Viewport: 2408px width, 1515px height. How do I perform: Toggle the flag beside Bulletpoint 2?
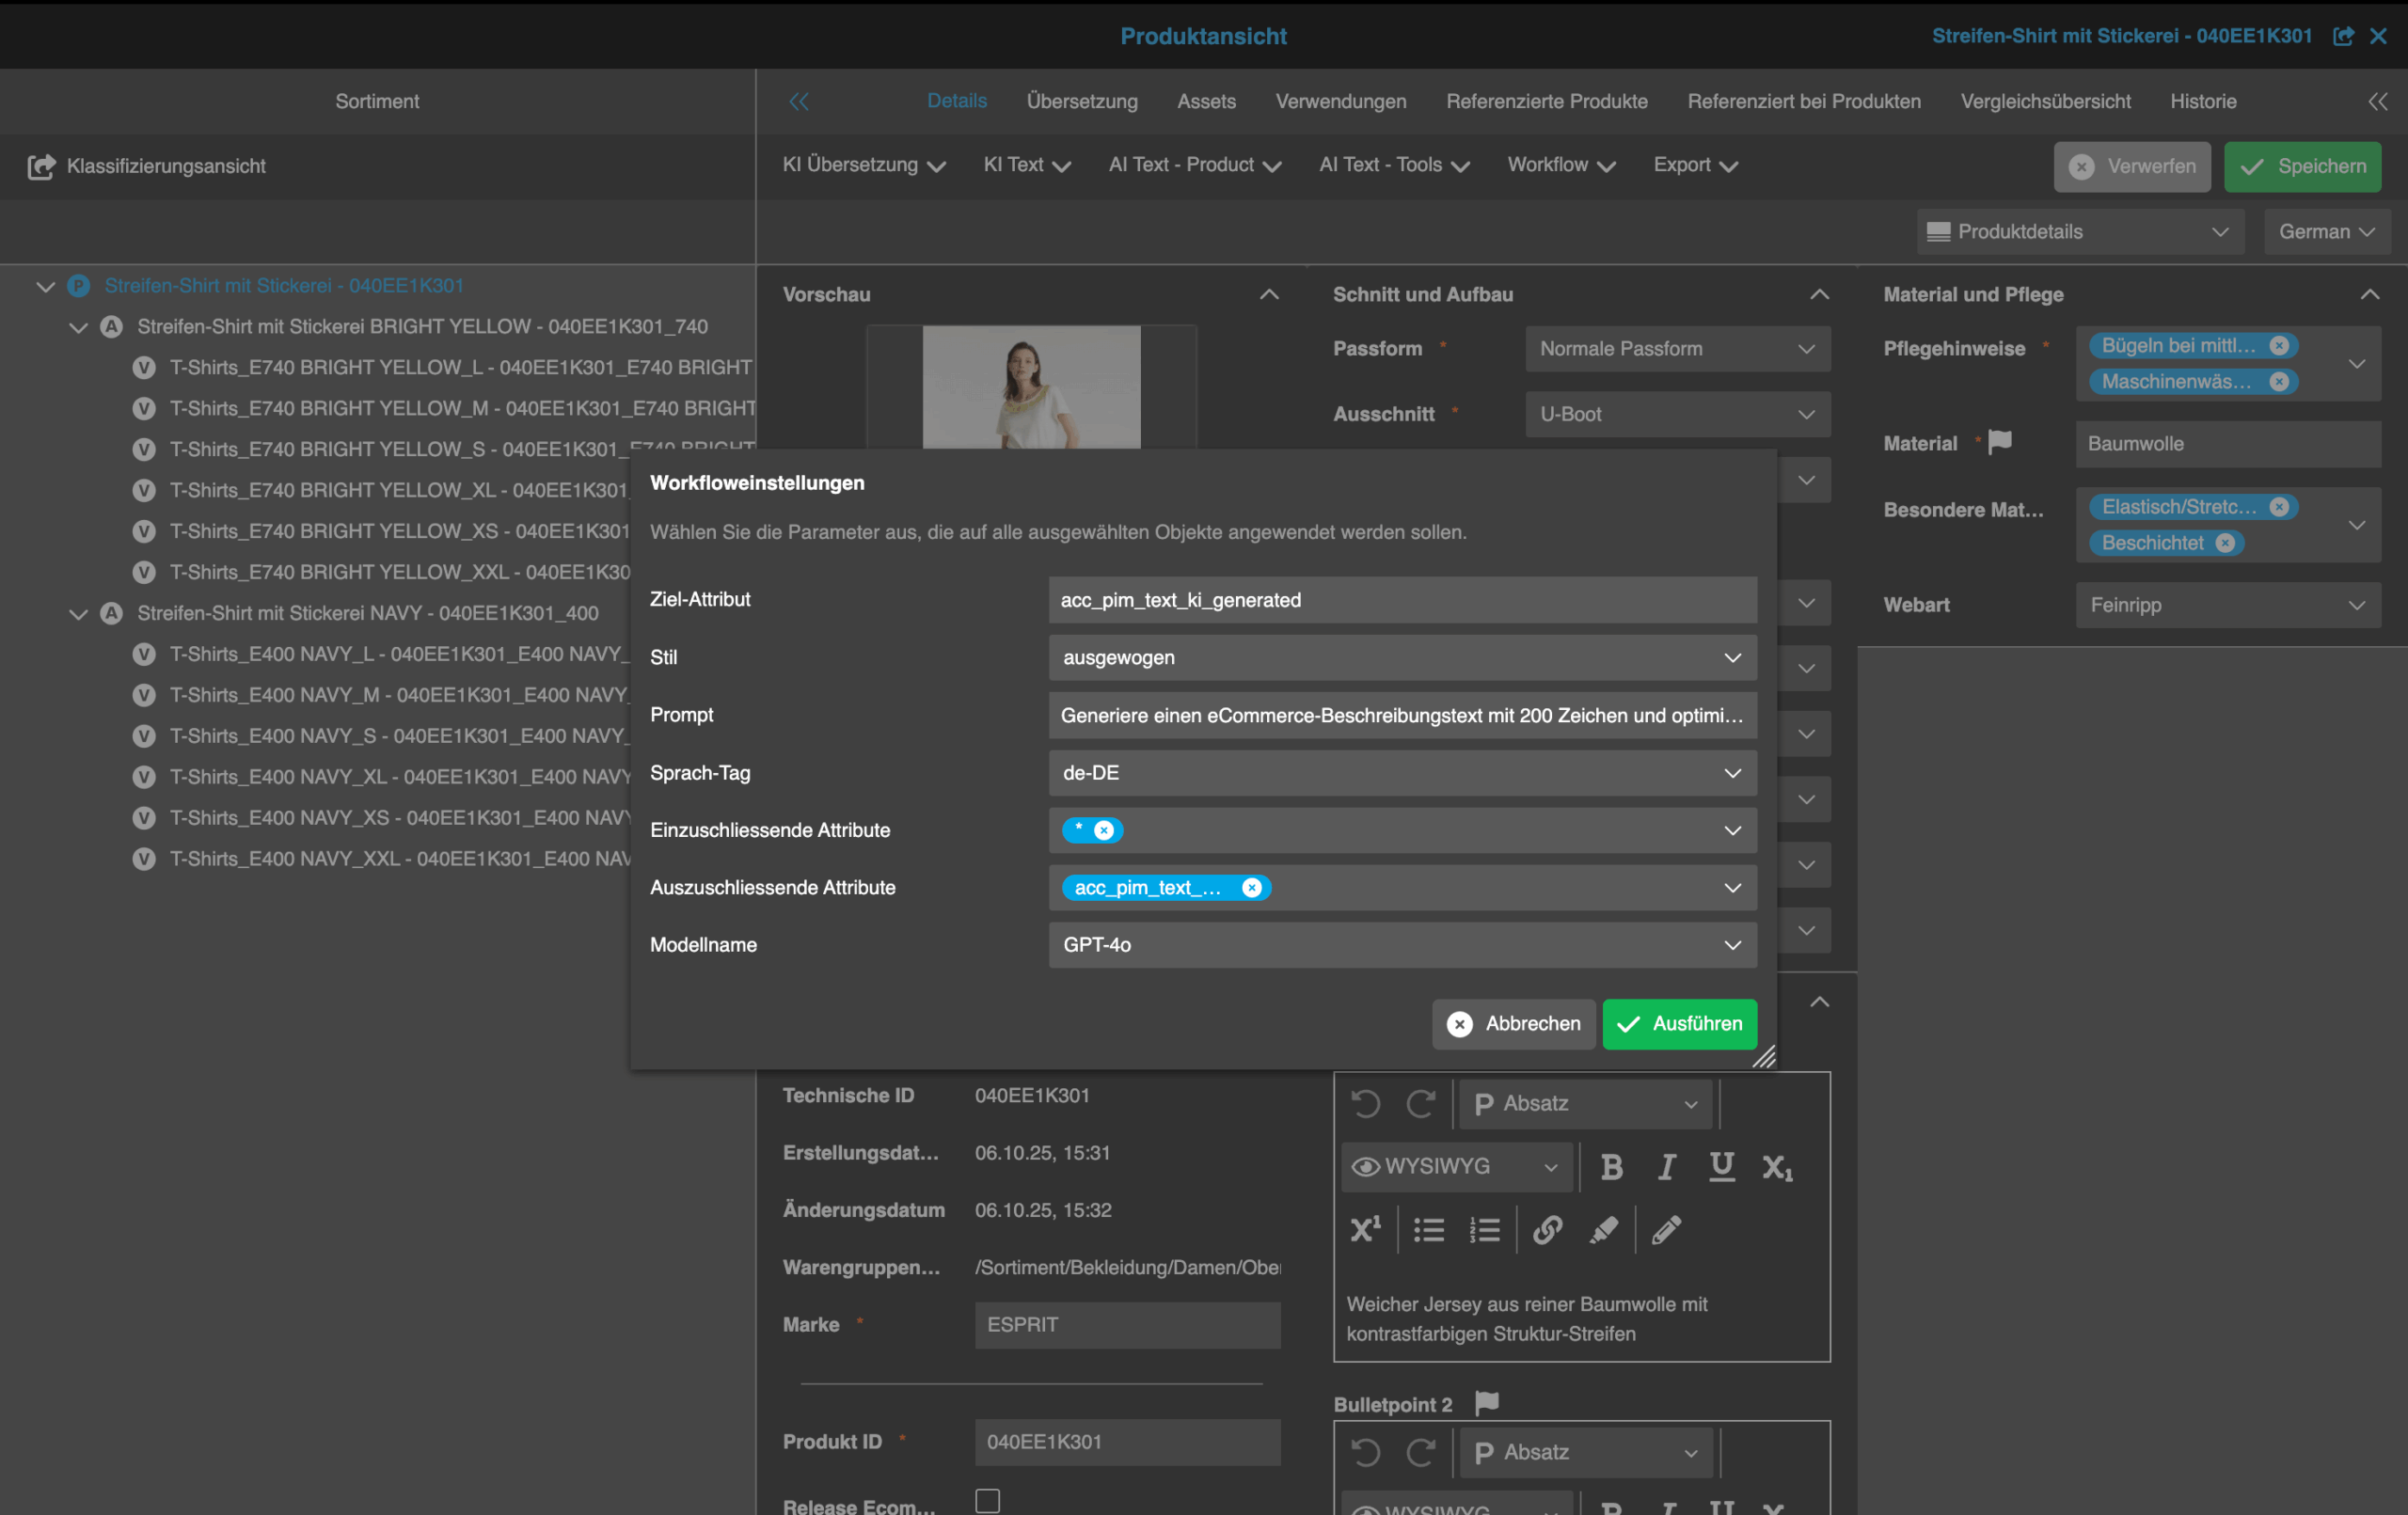(1486, 1402)
